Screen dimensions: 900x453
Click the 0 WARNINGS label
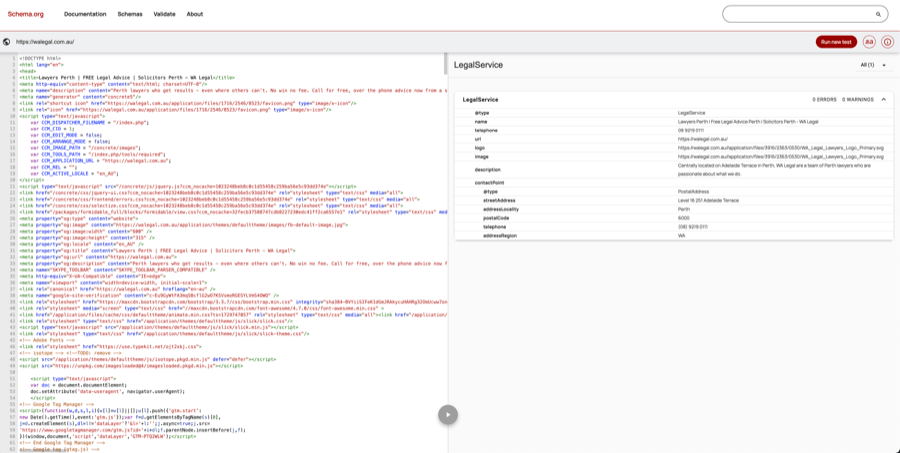(x=858, y=99)
